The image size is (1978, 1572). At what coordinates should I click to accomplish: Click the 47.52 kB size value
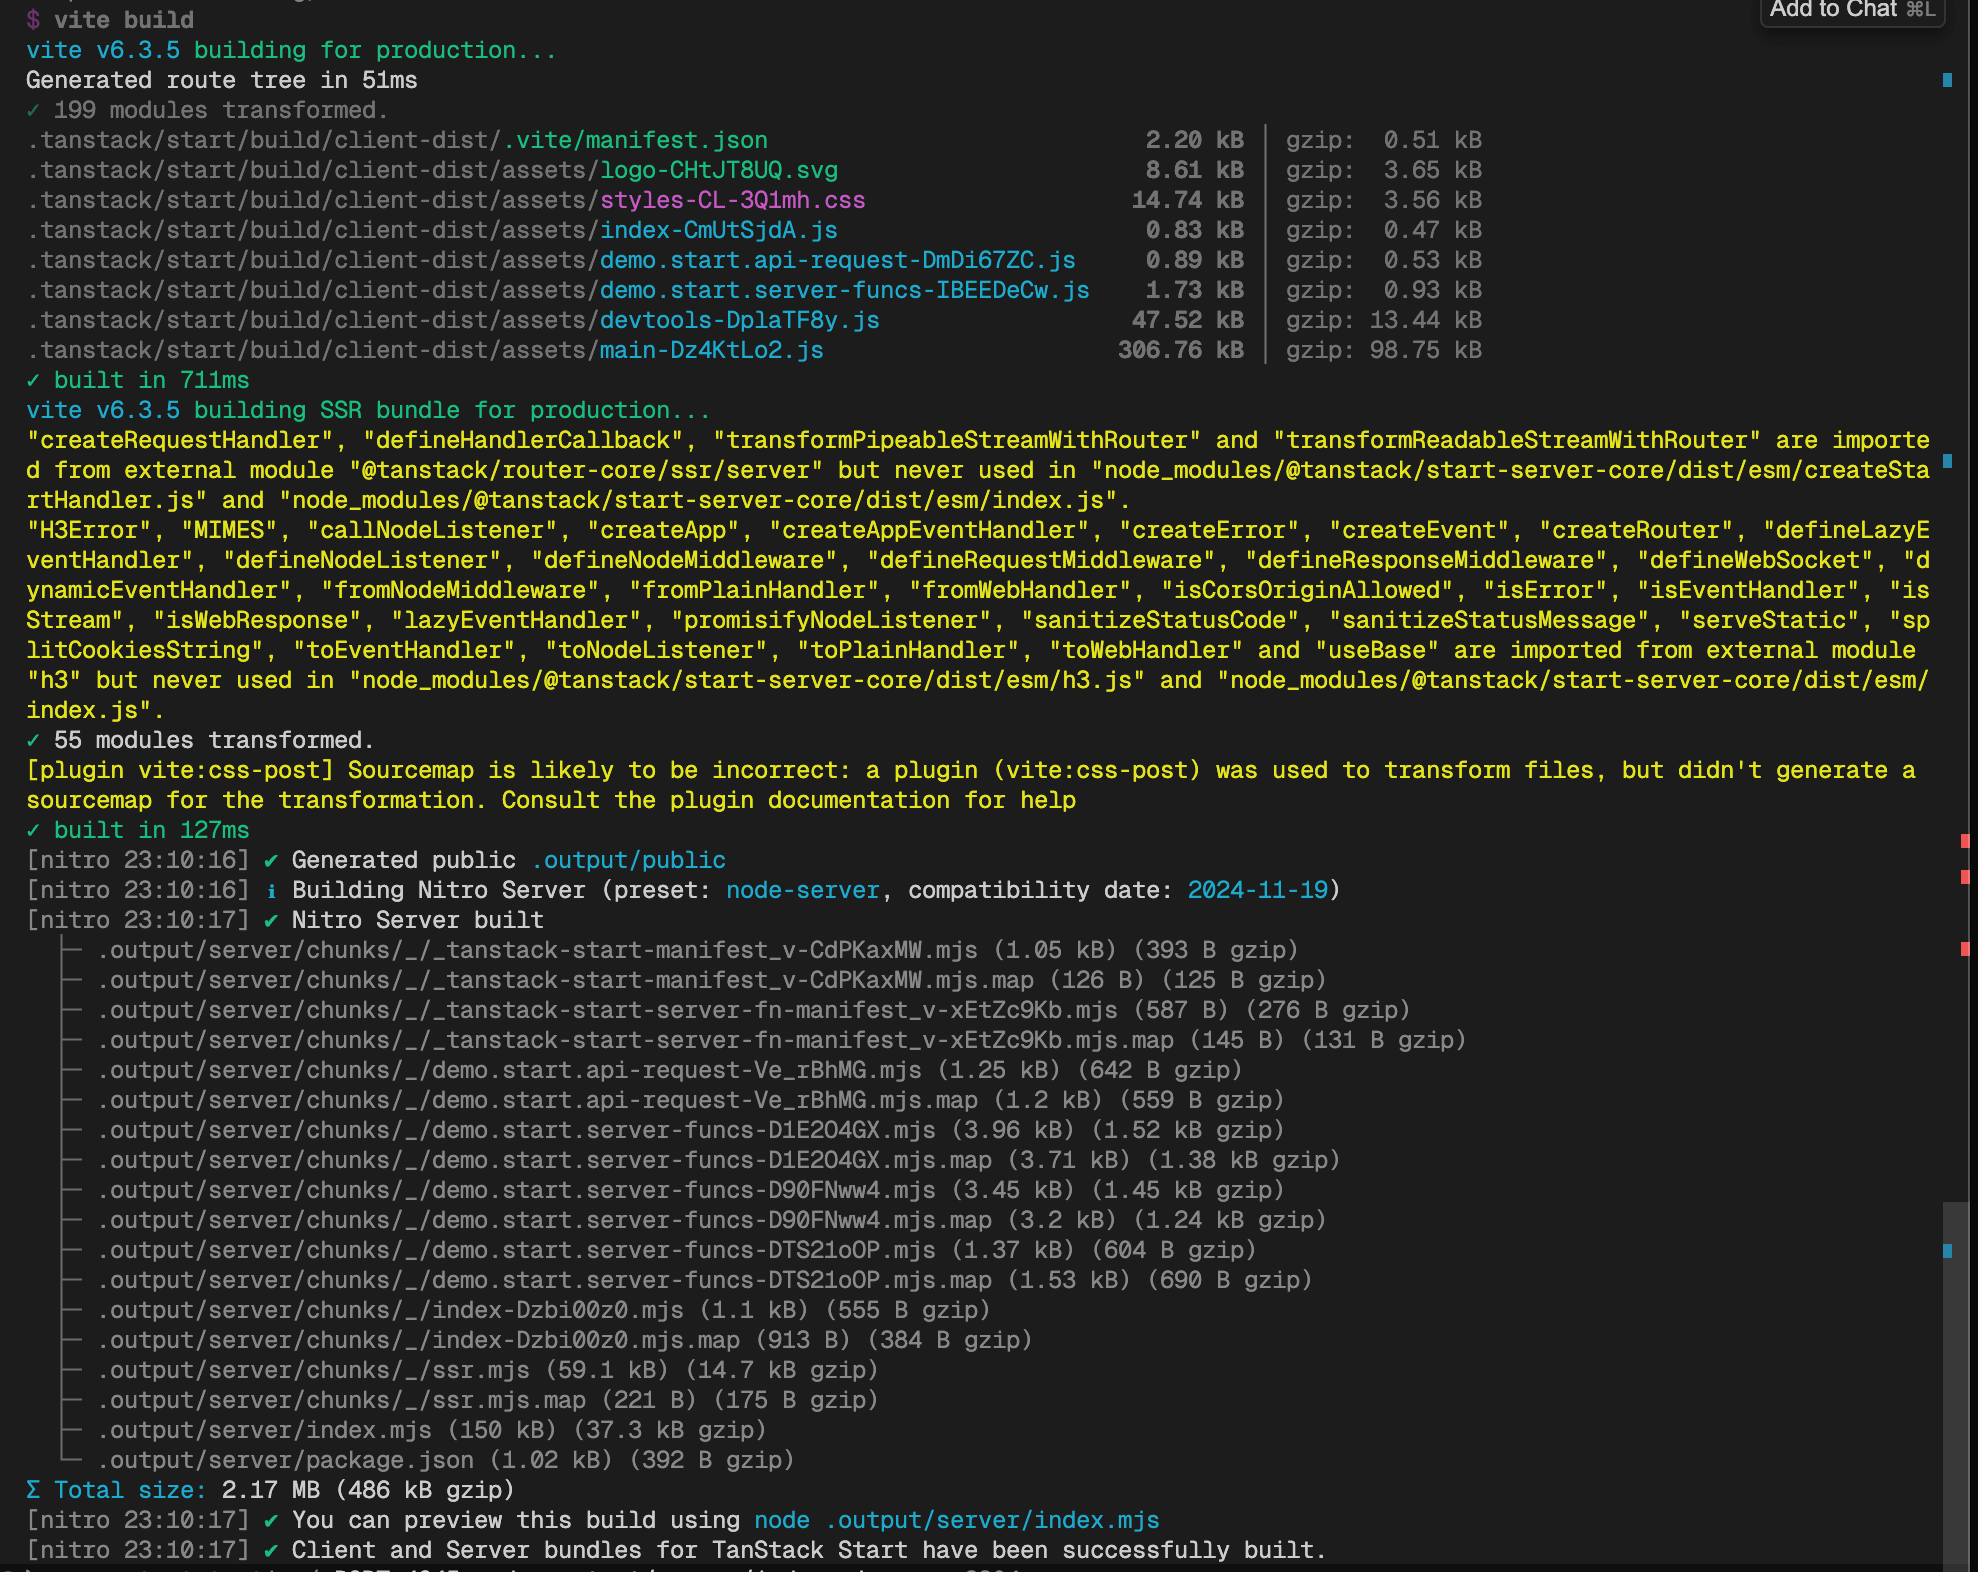pyautogui.click(x=1188, y=320)
